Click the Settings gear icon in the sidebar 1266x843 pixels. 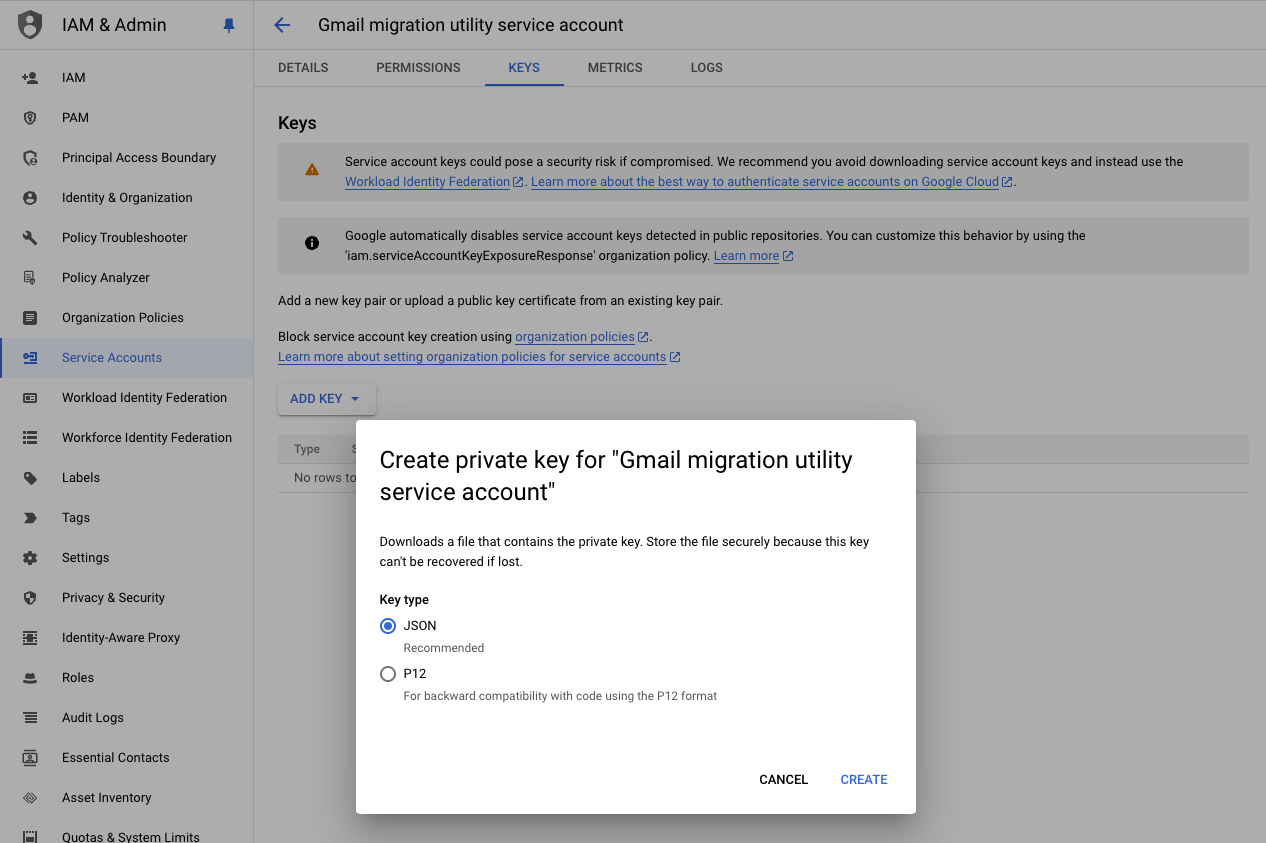pyautogui.click(x=30, y=557)
